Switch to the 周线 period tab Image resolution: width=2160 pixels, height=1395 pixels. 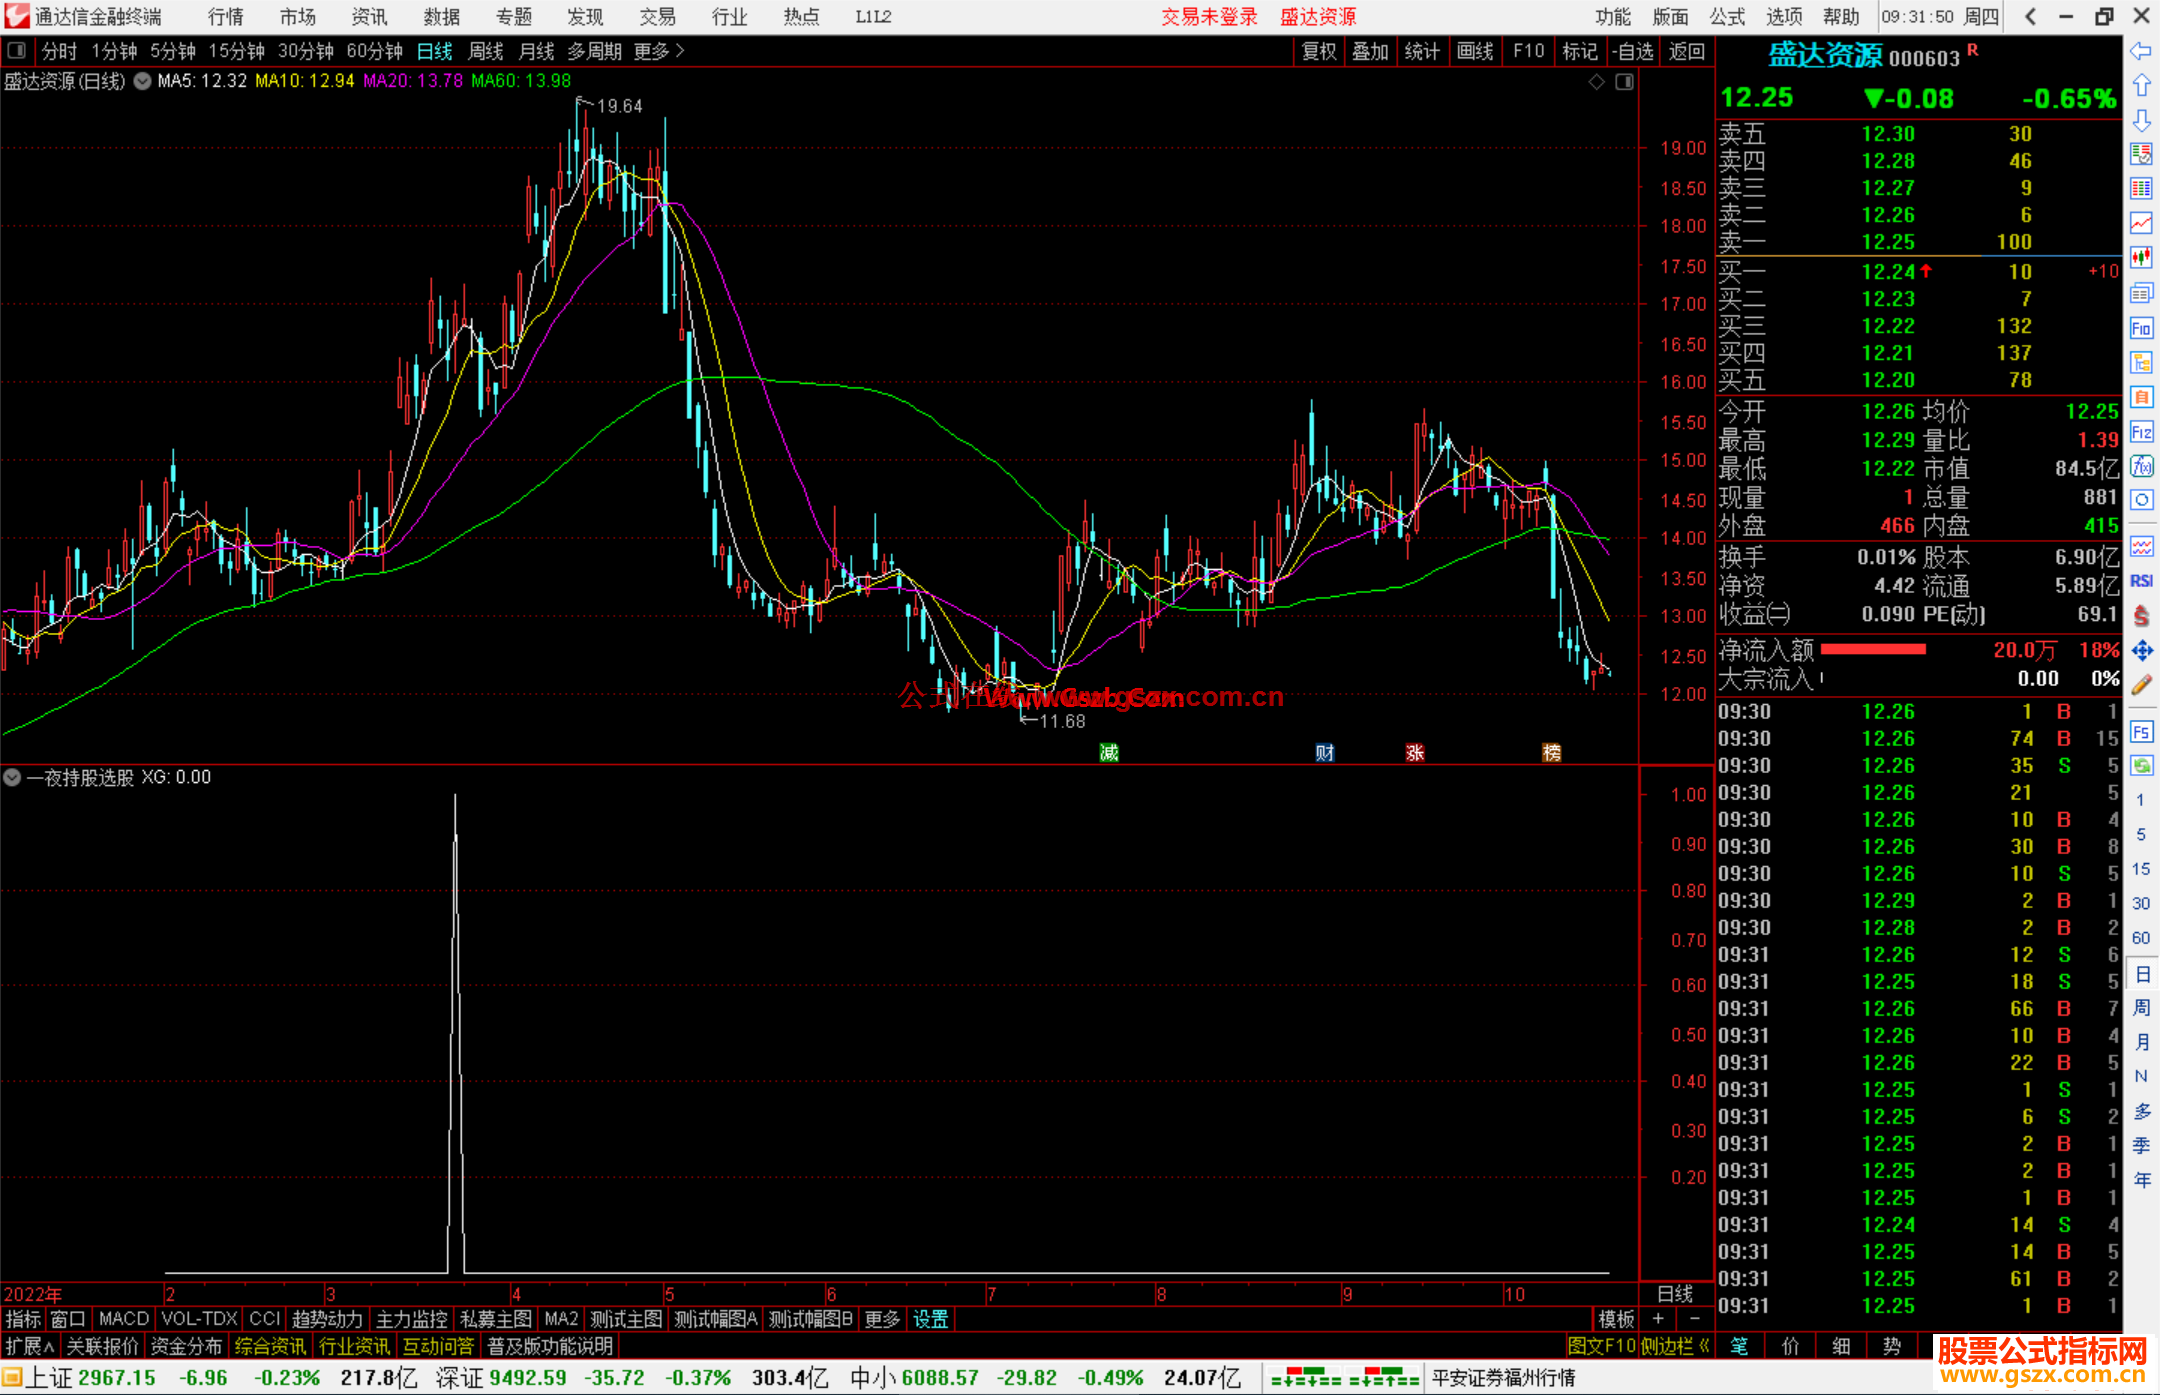(x=486, y=51)
